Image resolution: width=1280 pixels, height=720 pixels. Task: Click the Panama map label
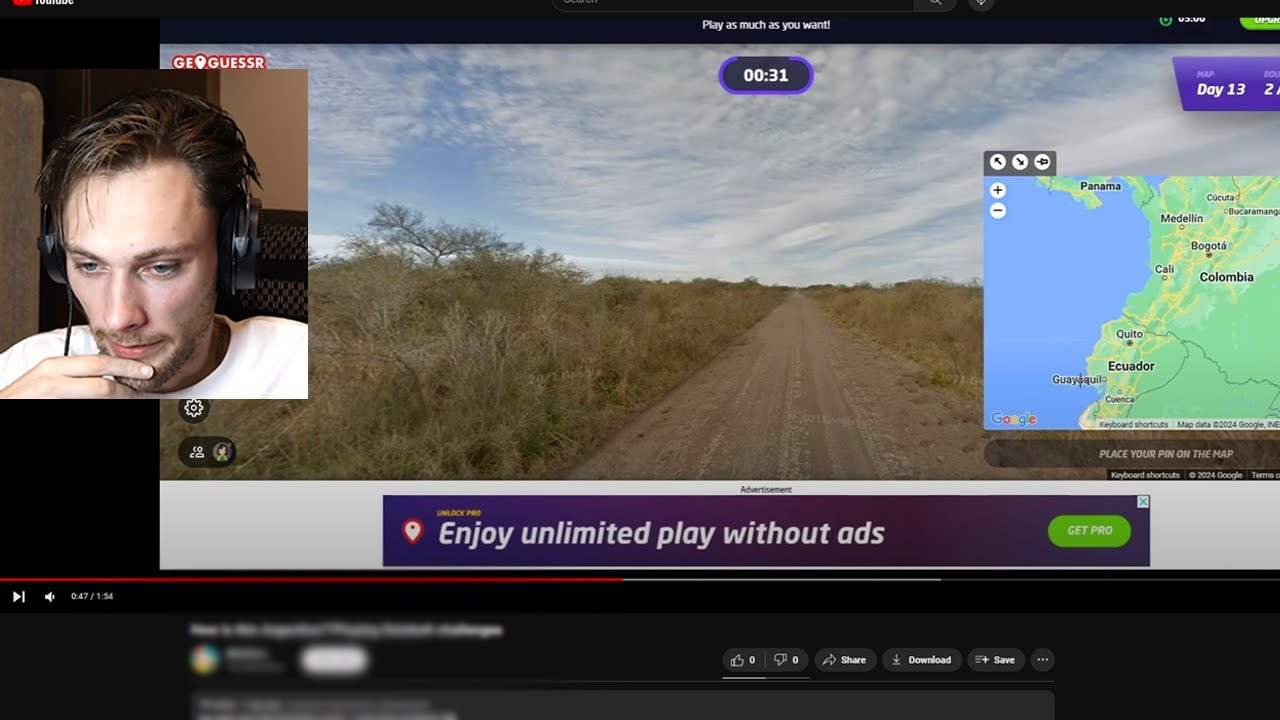(x=1100, y=186)
